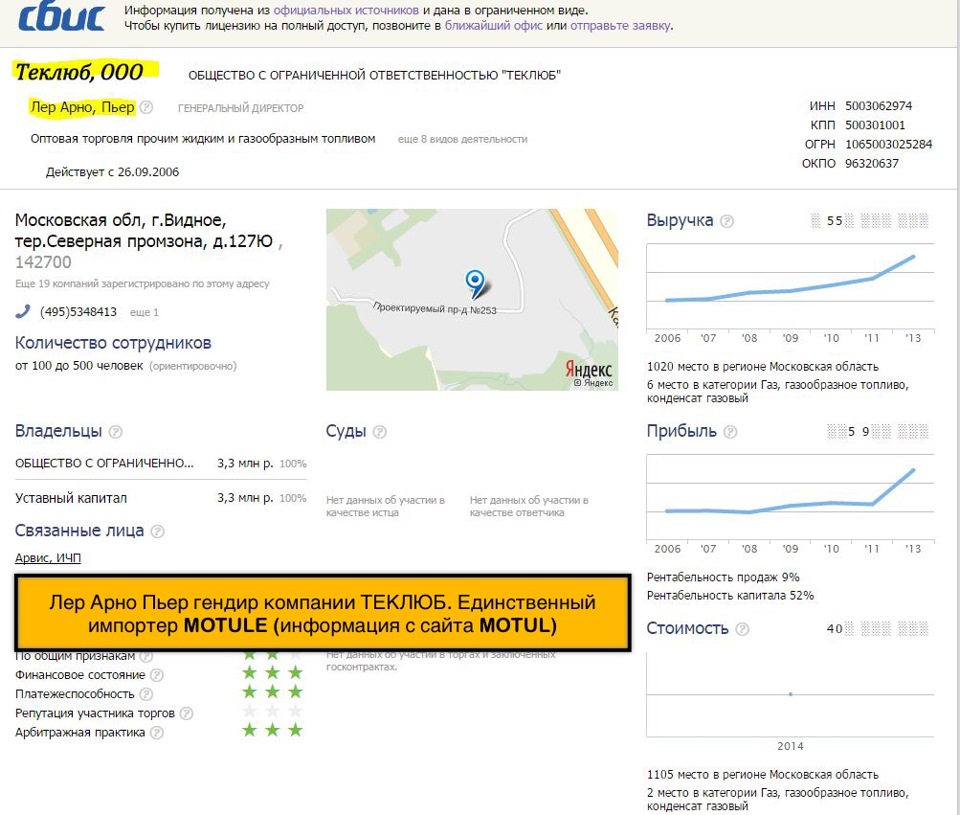
Task: Click '1020 место в регионе' ranking text
Action: (763, 367)
